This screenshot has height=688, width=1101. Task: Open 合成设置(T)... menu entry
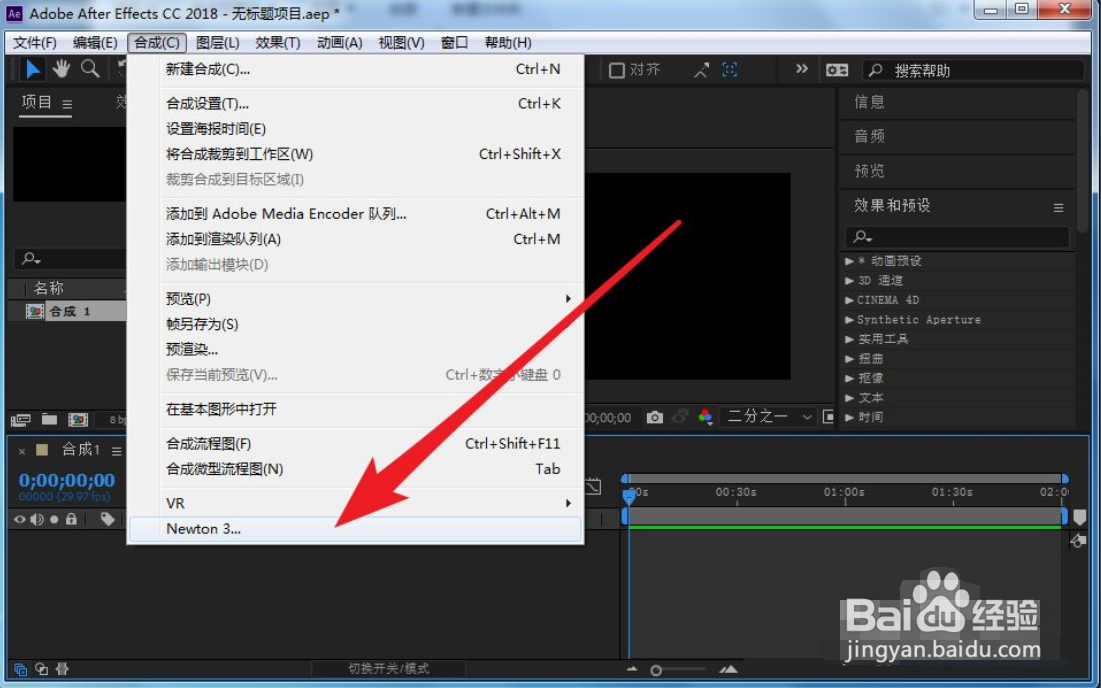tap(357, 103)
